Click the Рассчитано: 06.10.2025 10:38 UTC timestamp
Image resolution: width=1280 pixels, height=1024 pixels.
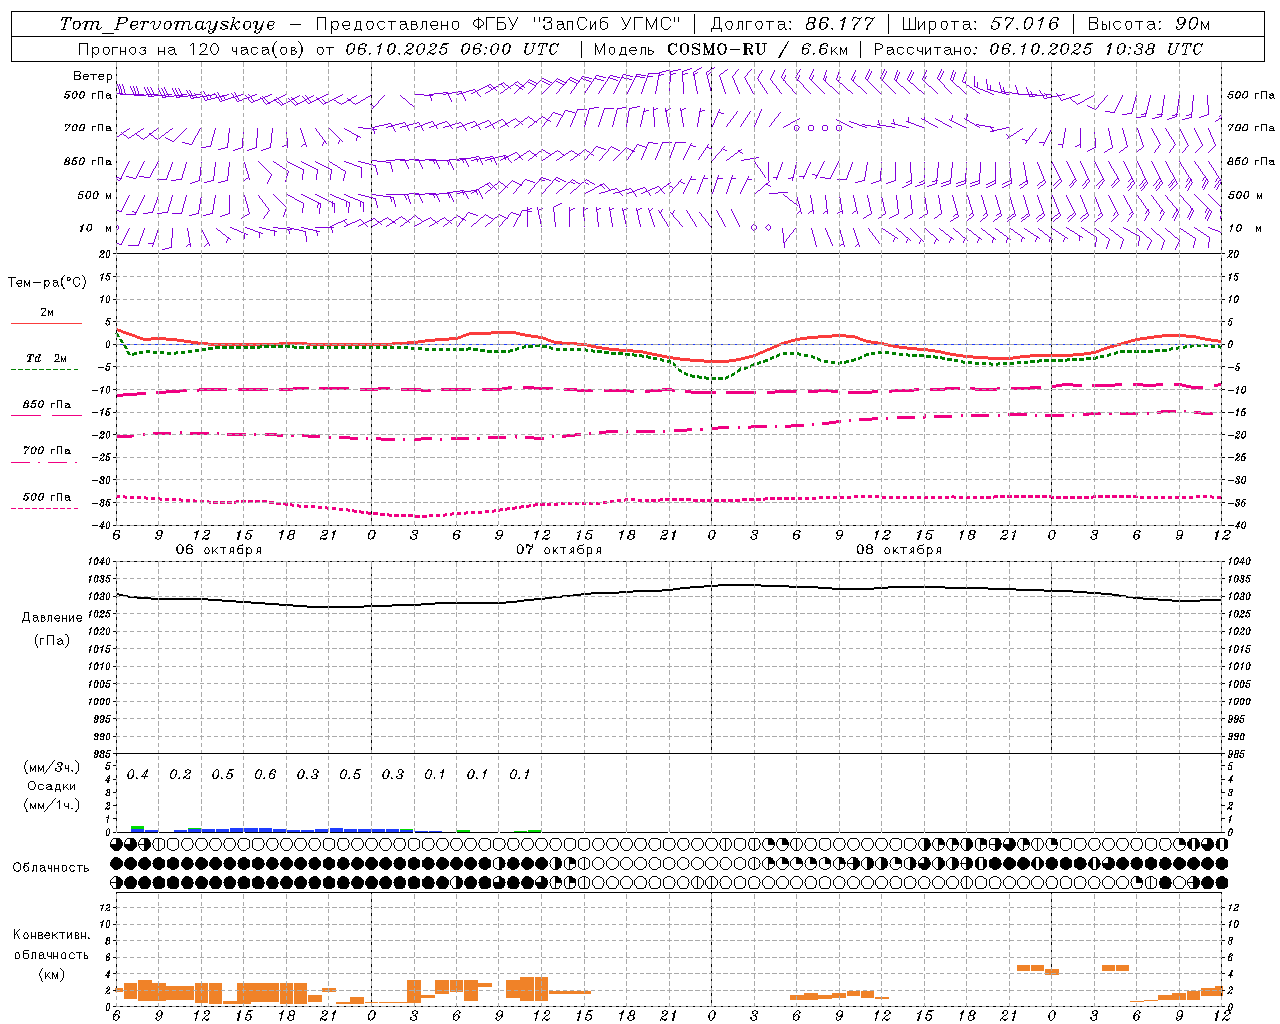pos(1038,49)
